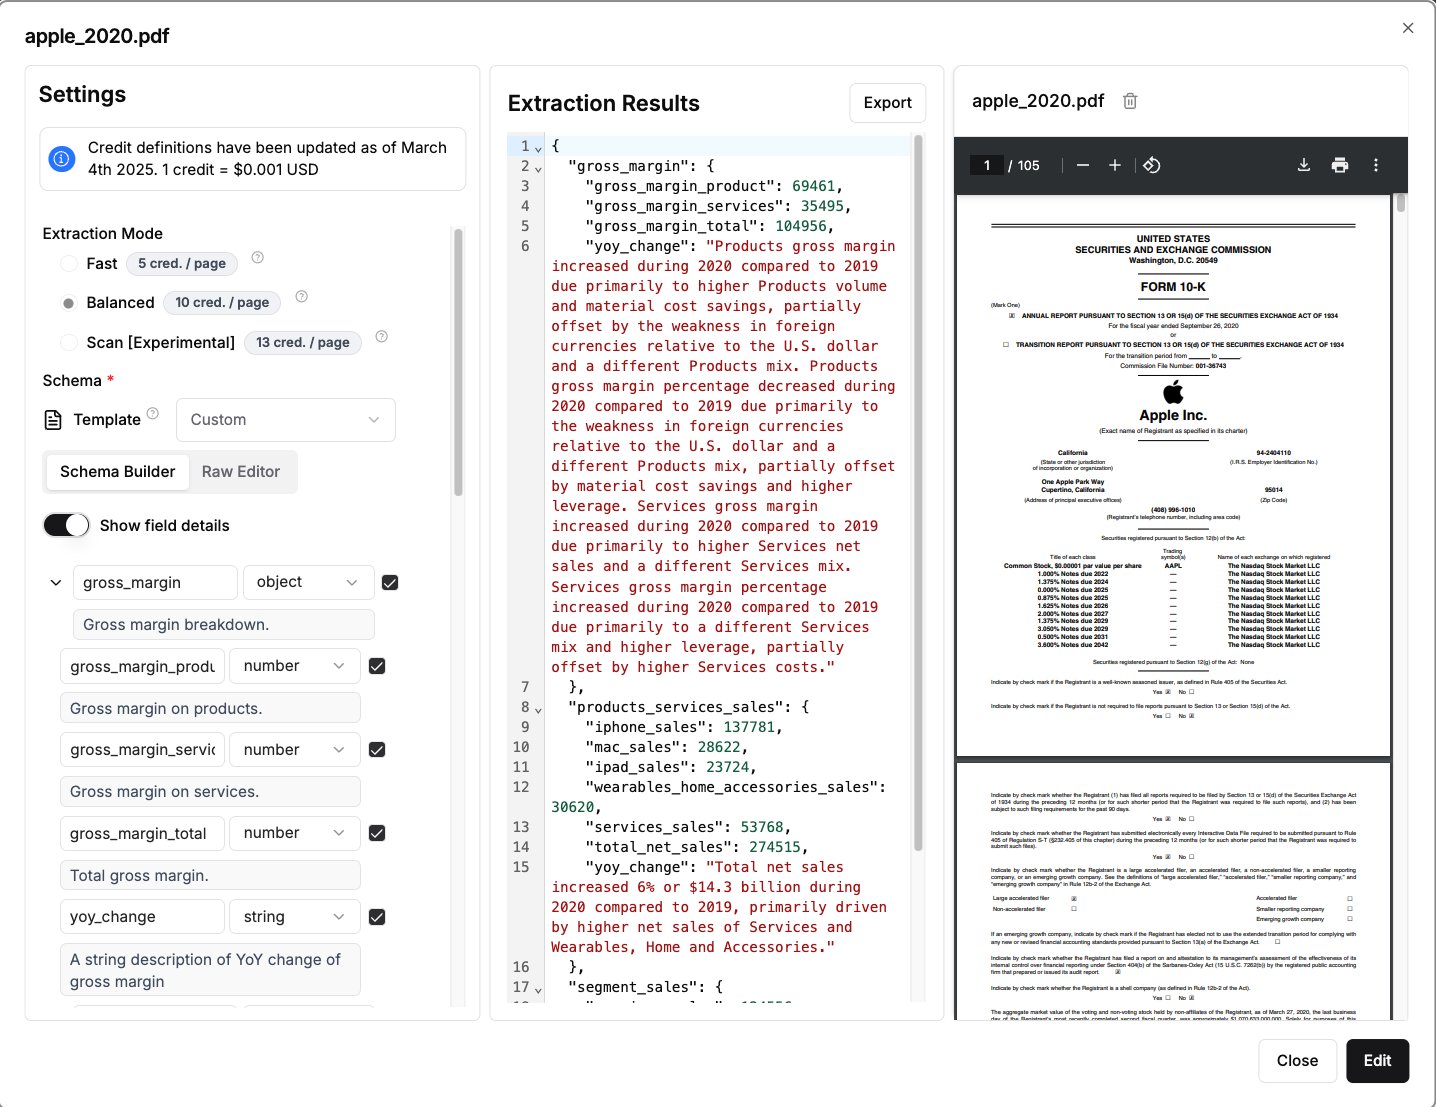The image size is (1436, 1107).
Task: Switch to Raw Editor tab
Action: [x=241, y=472]
